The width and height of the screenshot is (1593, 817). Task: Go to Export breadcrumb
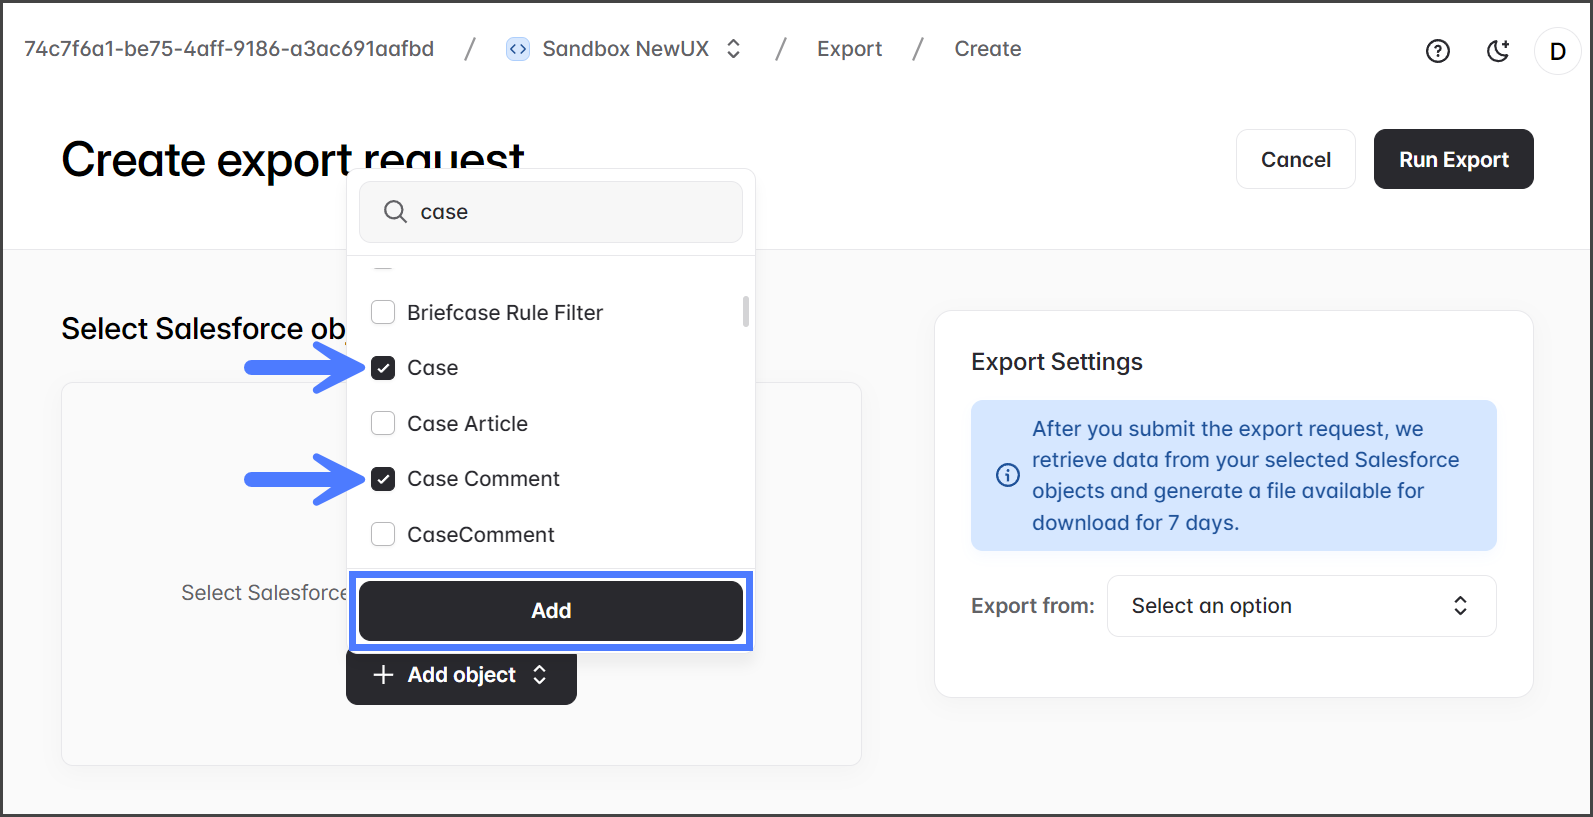(x=849, y=49)
